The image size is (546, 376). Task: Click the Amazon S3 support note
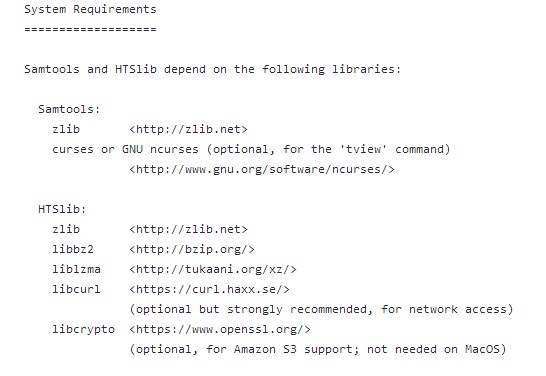tap(318, 350)
